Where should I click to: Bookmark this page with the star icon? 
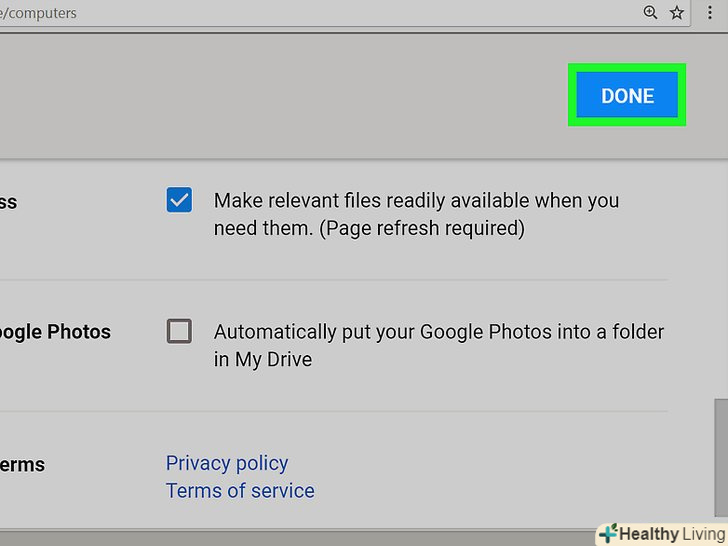677,13
